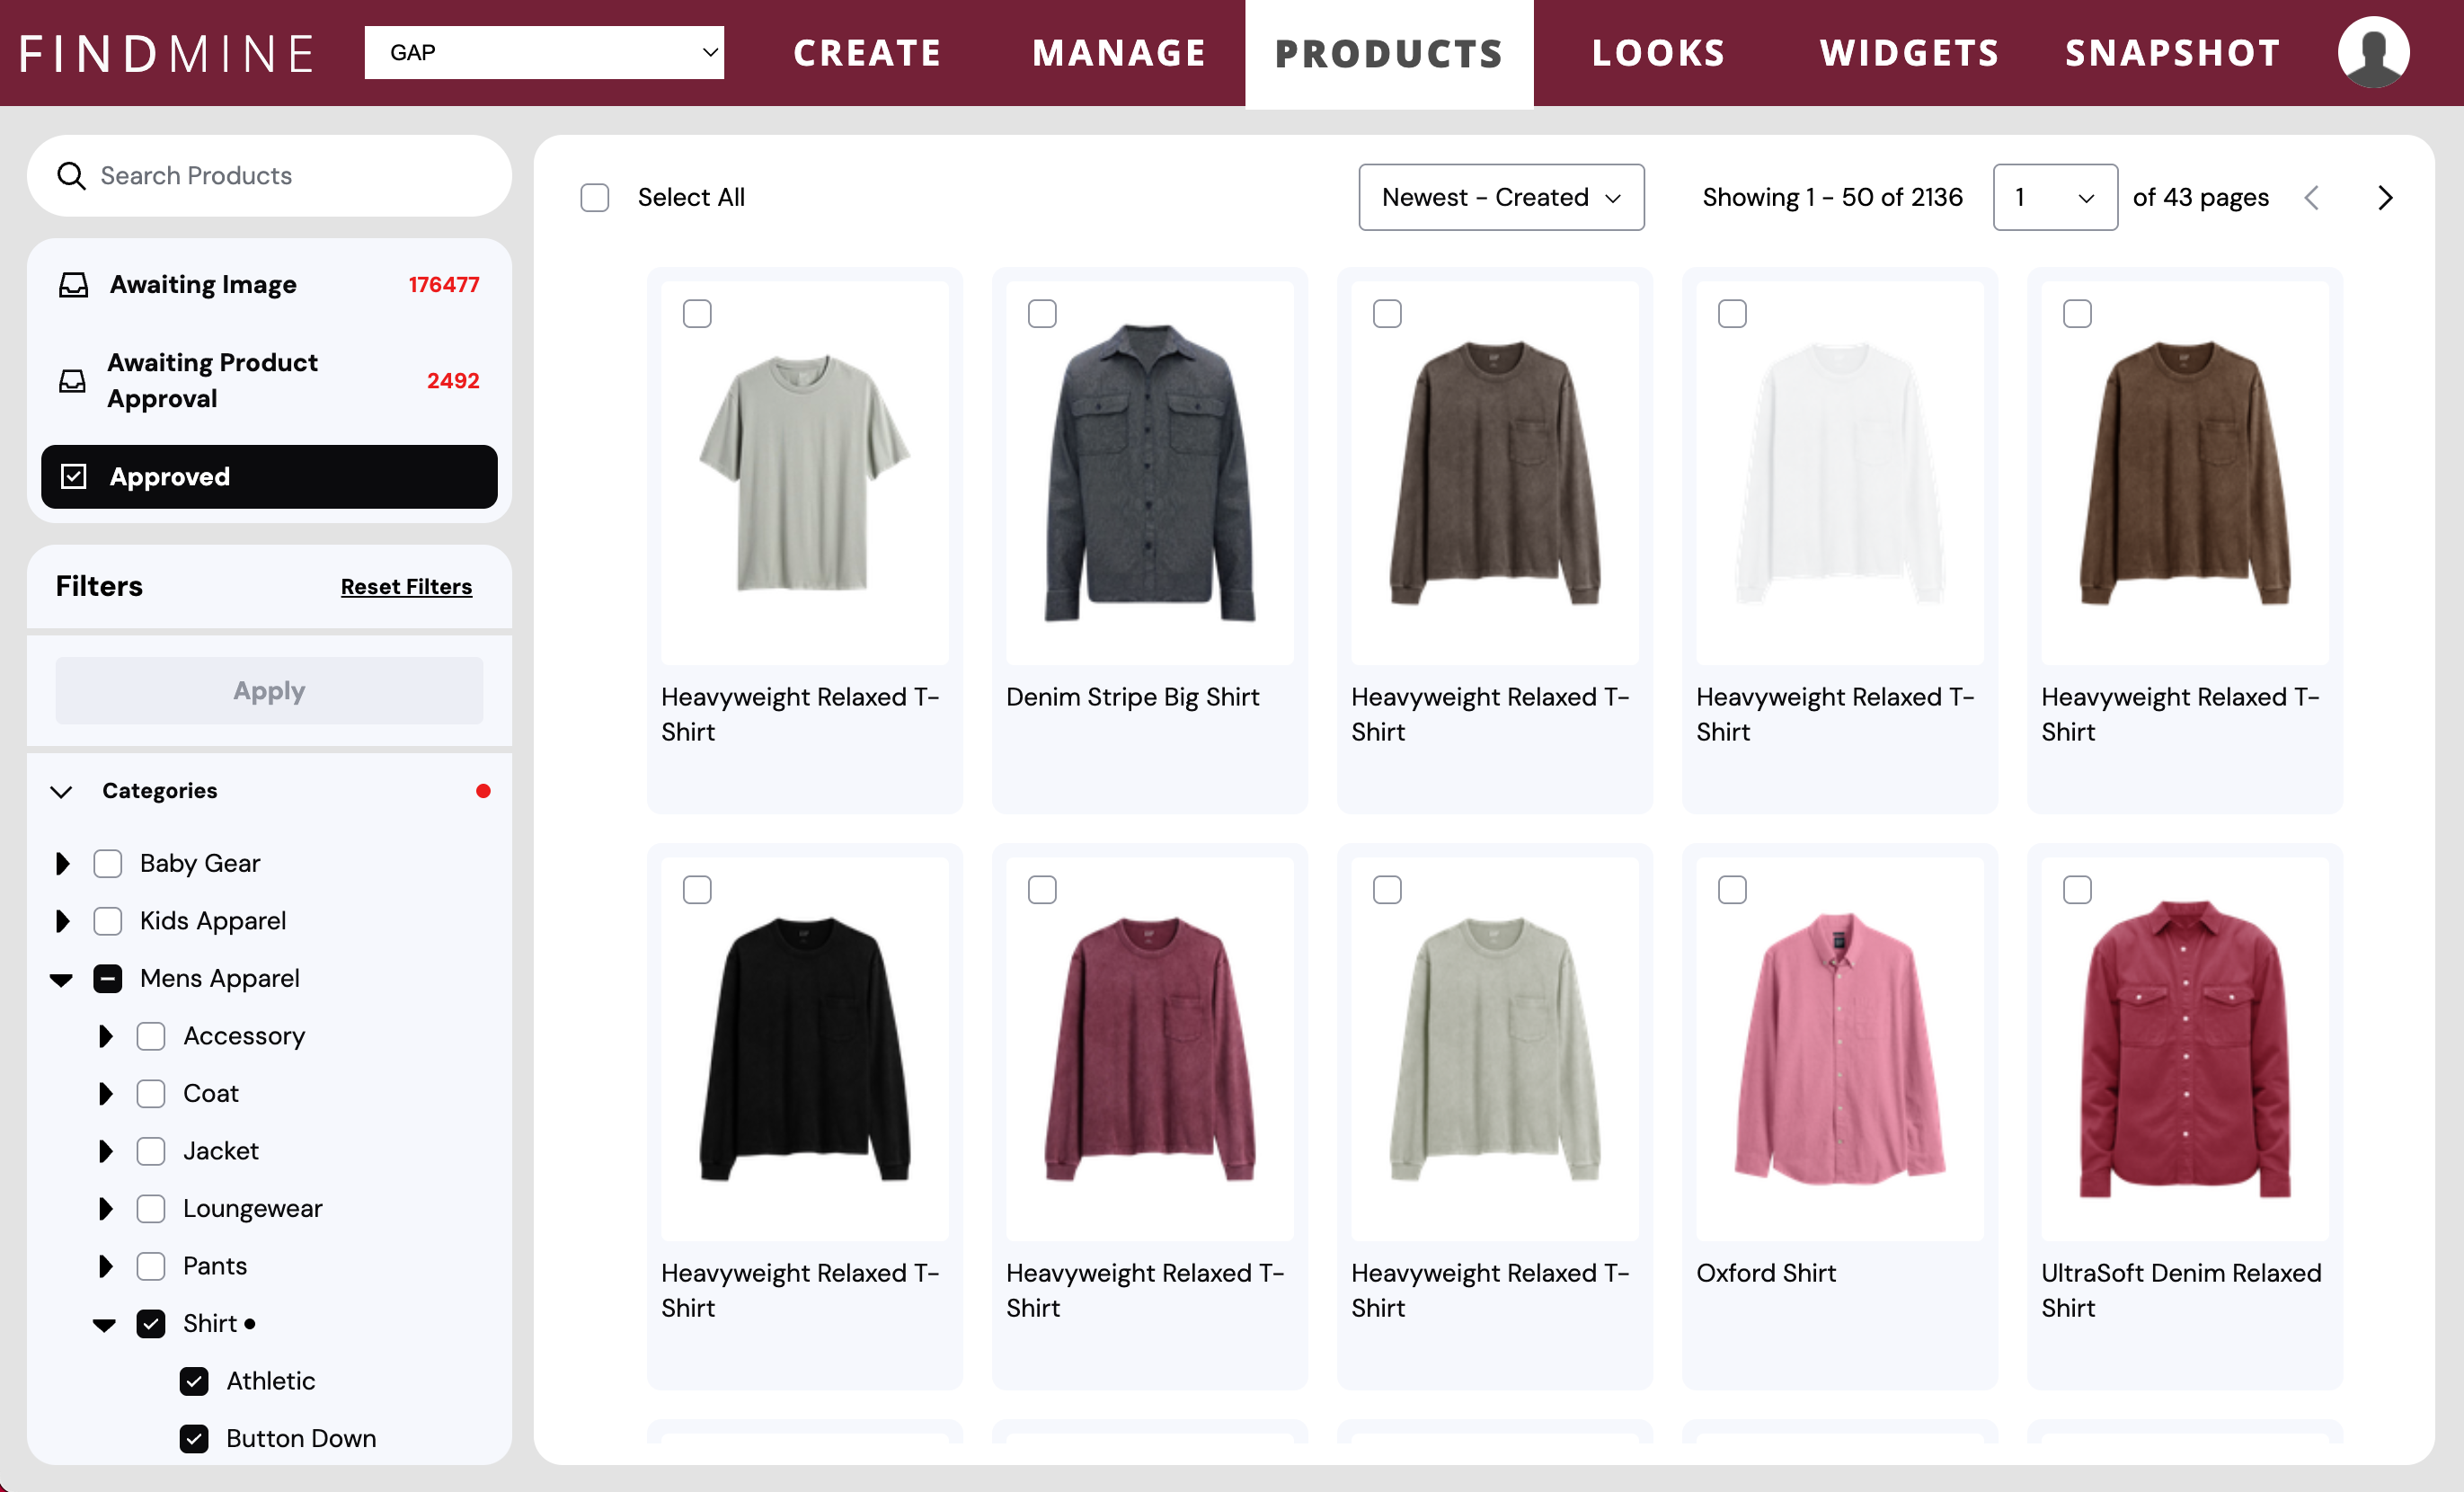Select the UltraSoft Denim Relaxed Shirt checkbox
This screenshot has width=2464, height=1492.
click(2077, 890)
